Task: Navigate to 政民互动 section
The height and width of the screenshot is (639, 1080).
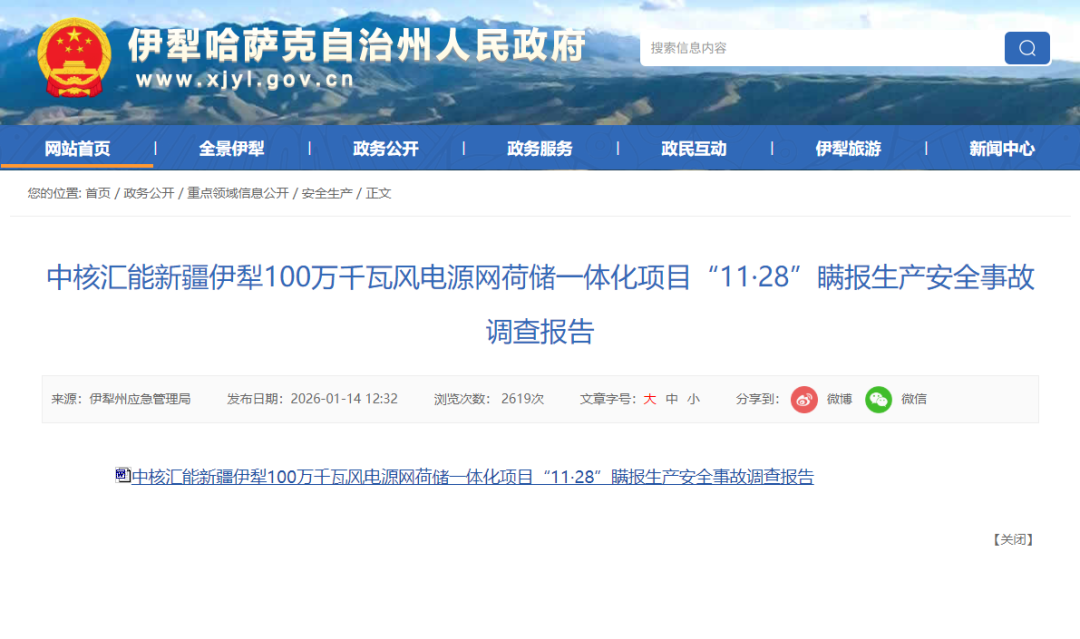Action: coord(694,148)
